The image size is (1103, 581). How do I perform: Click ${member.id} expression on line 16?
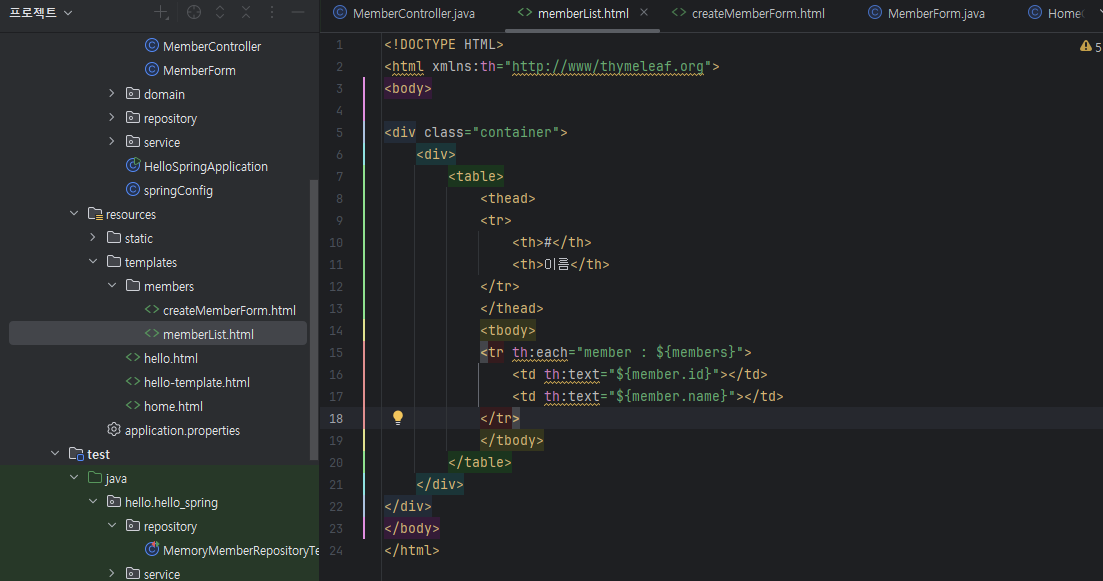click(668, 374)
